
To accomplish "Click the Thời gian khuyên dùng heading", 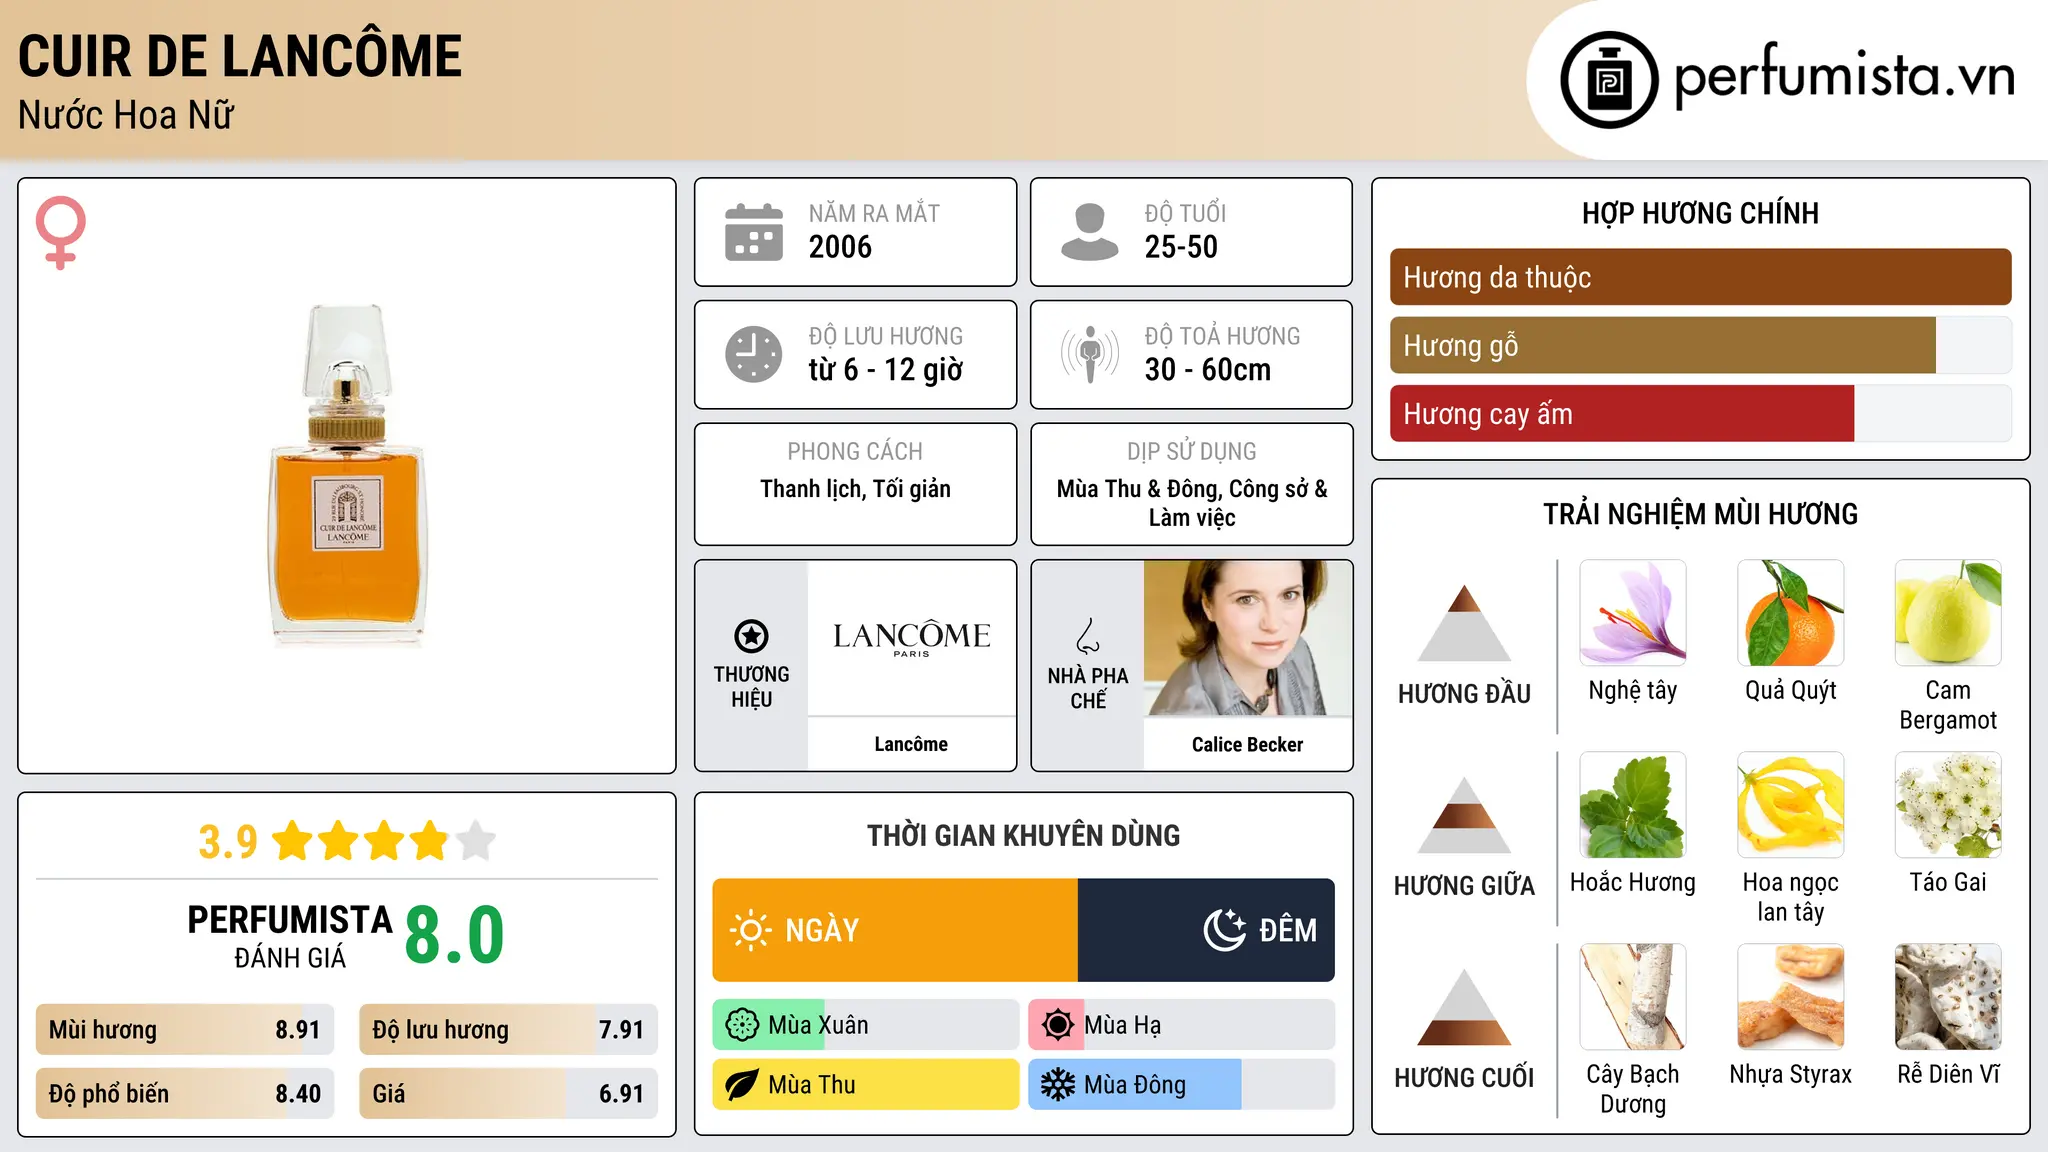I will point(1024,835).
